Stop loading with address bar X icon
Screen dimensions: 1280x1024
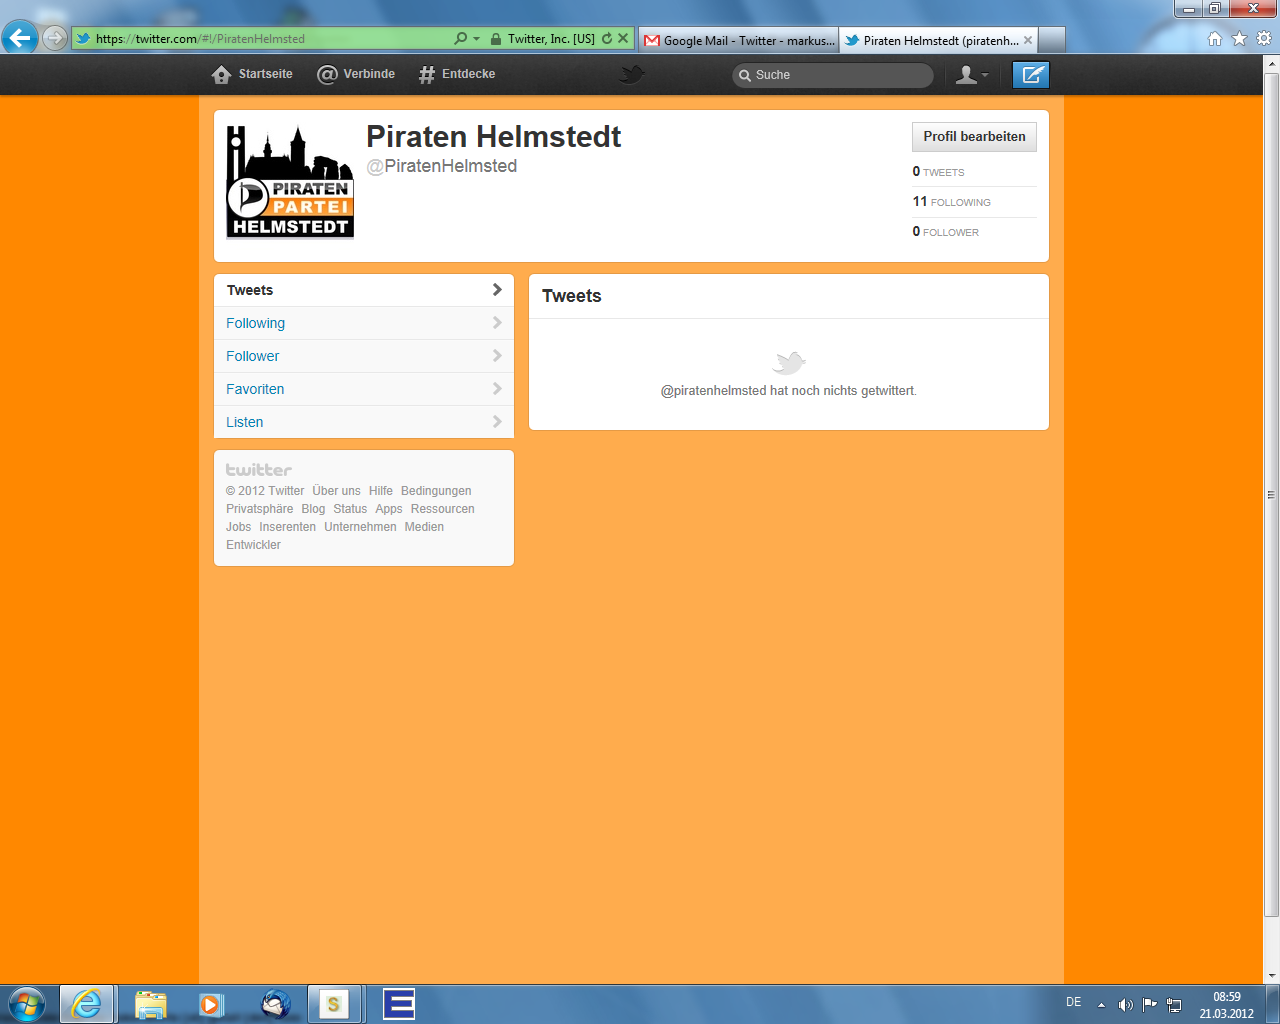623,38
